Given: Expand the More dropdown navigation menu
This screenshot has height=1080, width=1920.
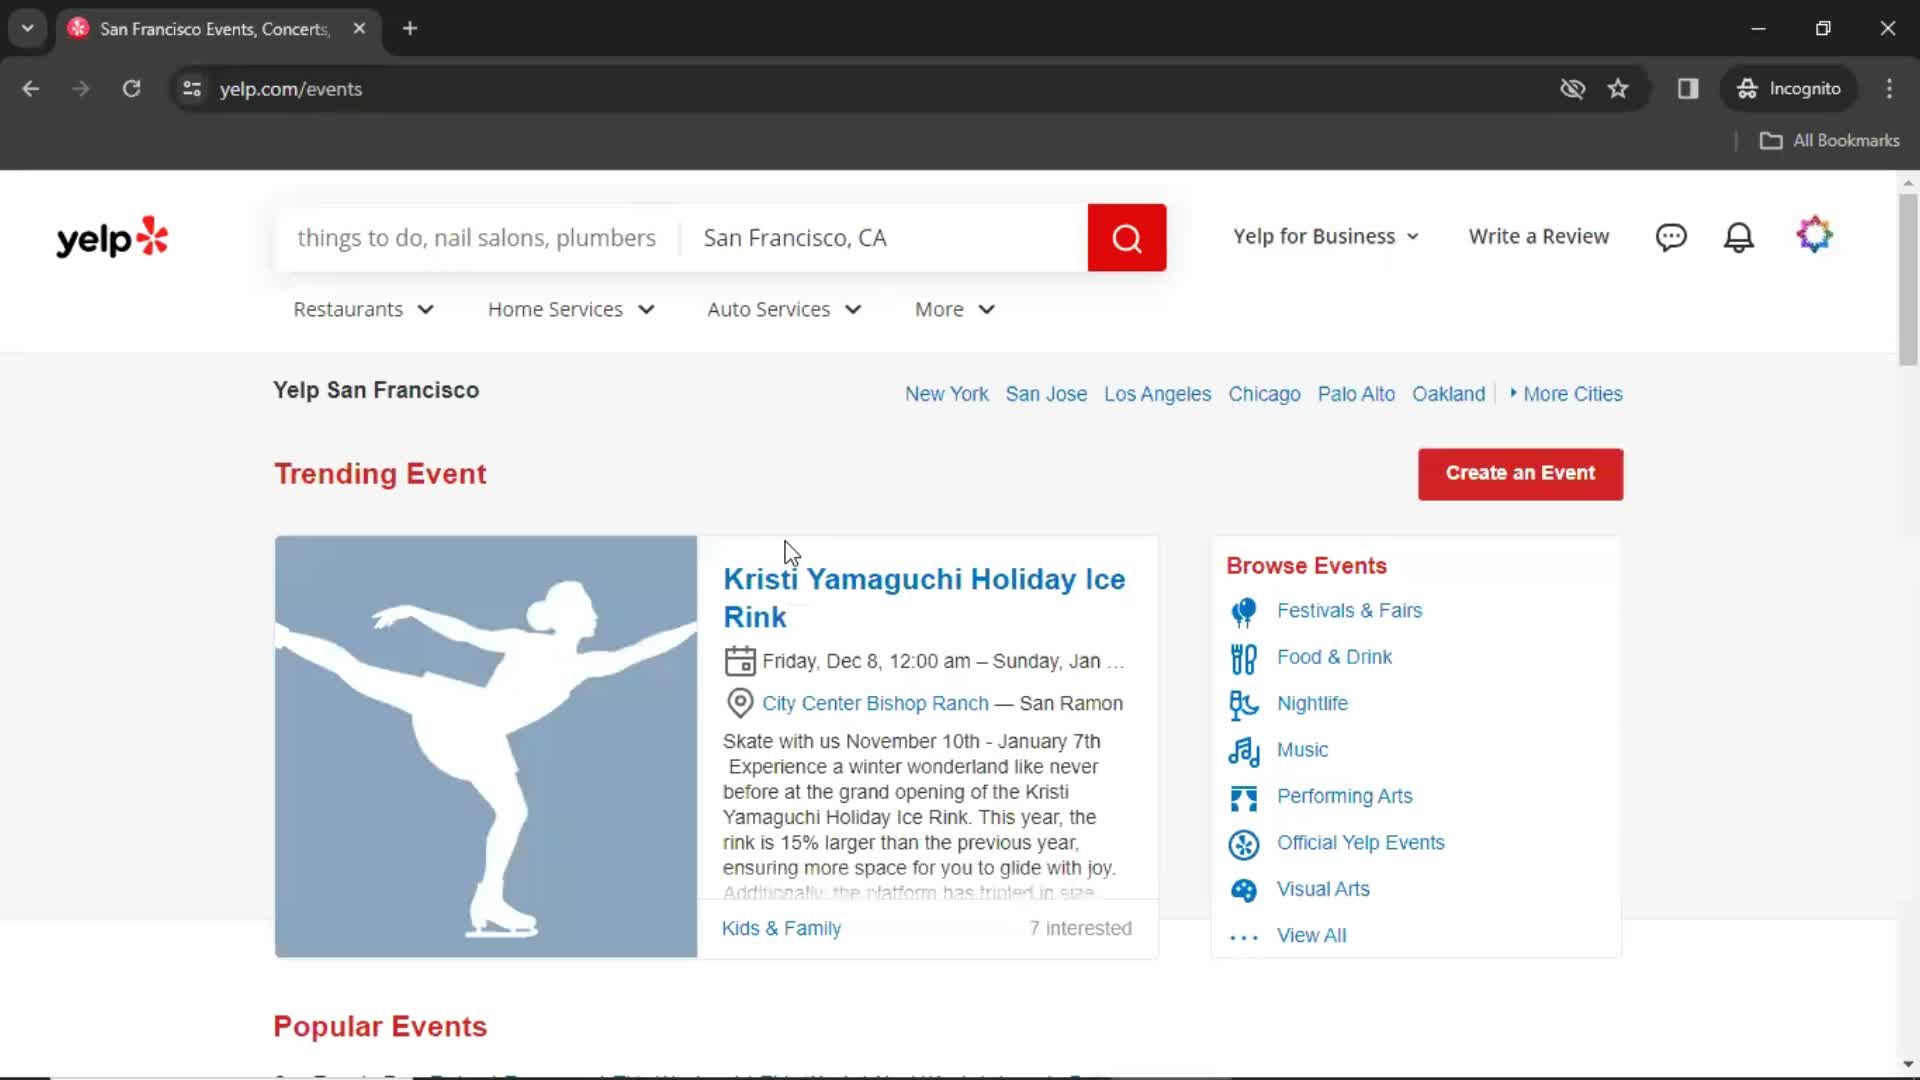Looking at the screenshot, I should pos(953,309).
